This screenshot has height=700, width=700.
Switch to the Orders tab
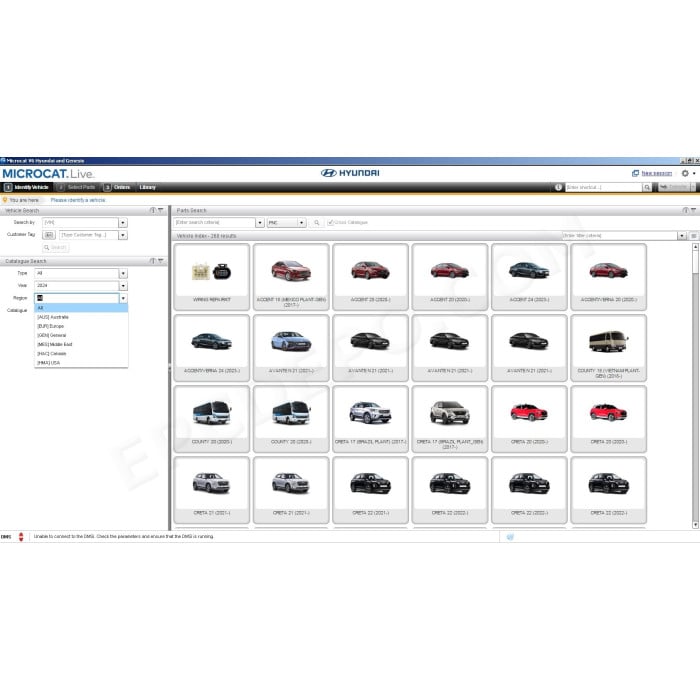pos(117,188)
